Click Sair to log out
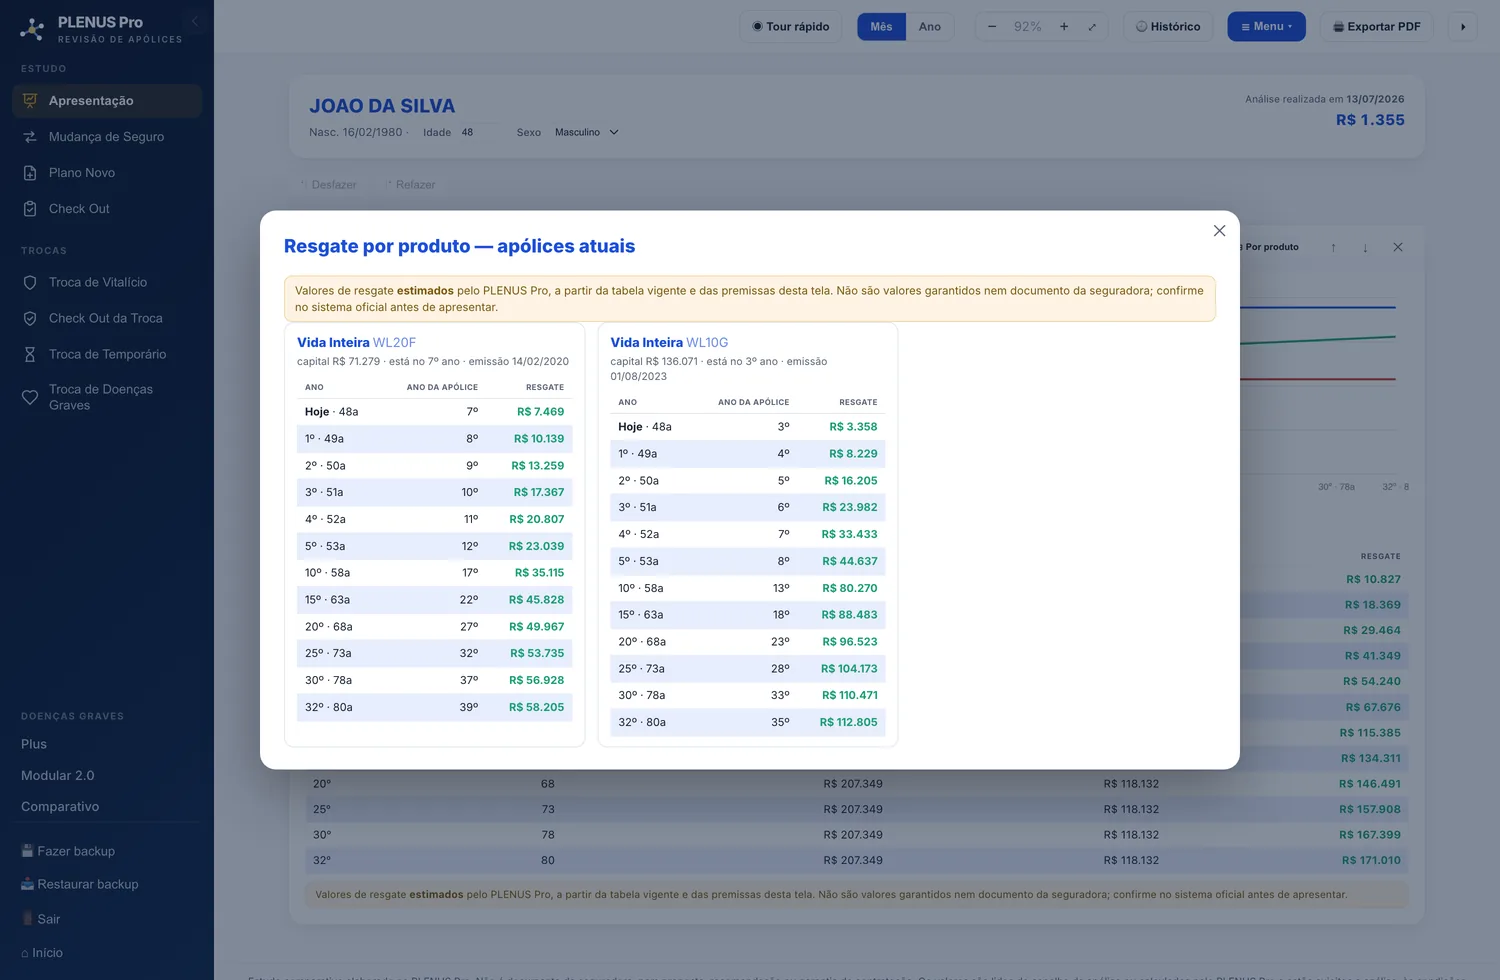1500x980 pixels. pos(41,919)
